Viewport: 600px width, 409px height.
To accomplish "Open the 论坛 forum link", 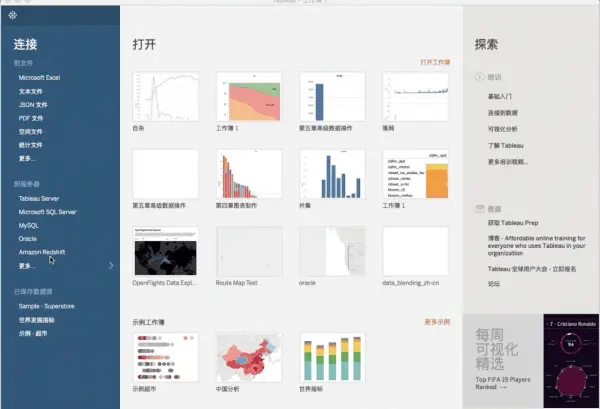I will [x=494, y=284].
